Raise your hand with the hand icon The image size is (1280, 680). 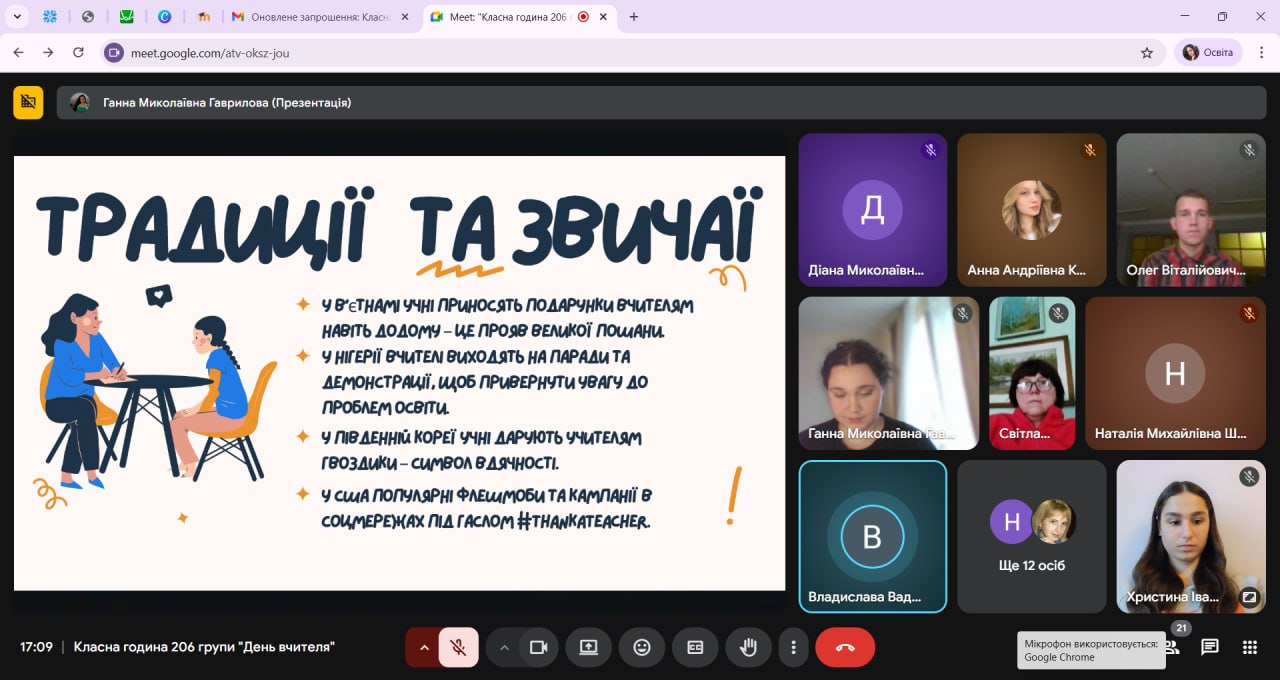coord(748,647)
